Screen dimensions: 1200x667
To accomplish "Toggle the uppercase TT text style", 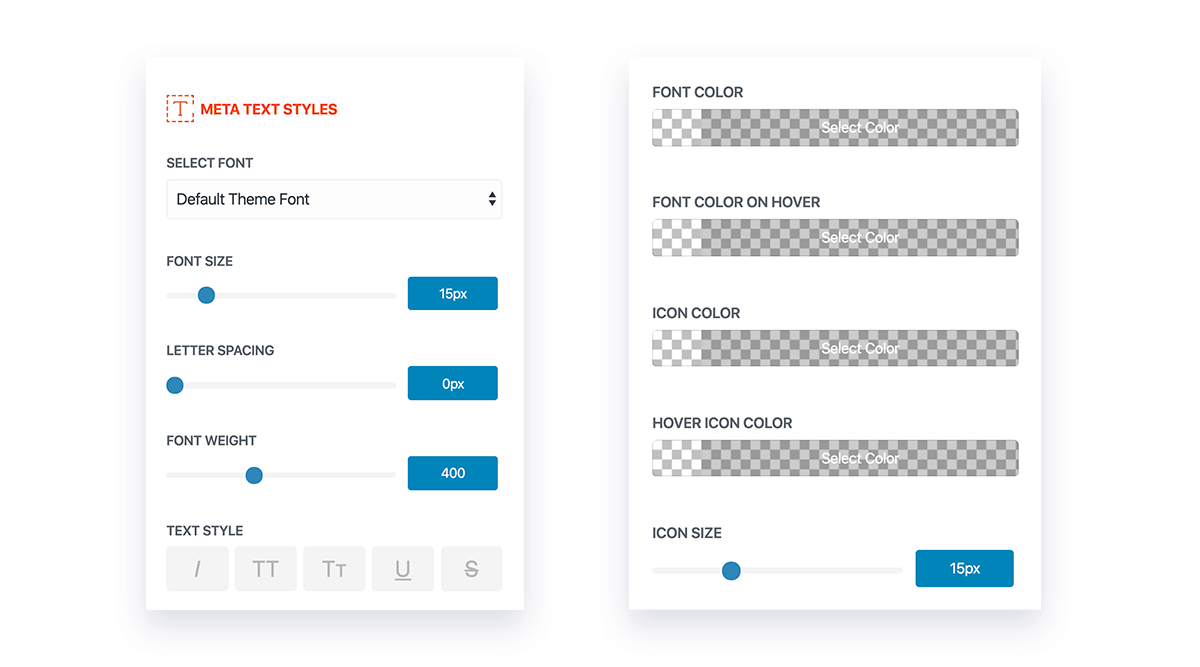I will click(x=265, y=569).
